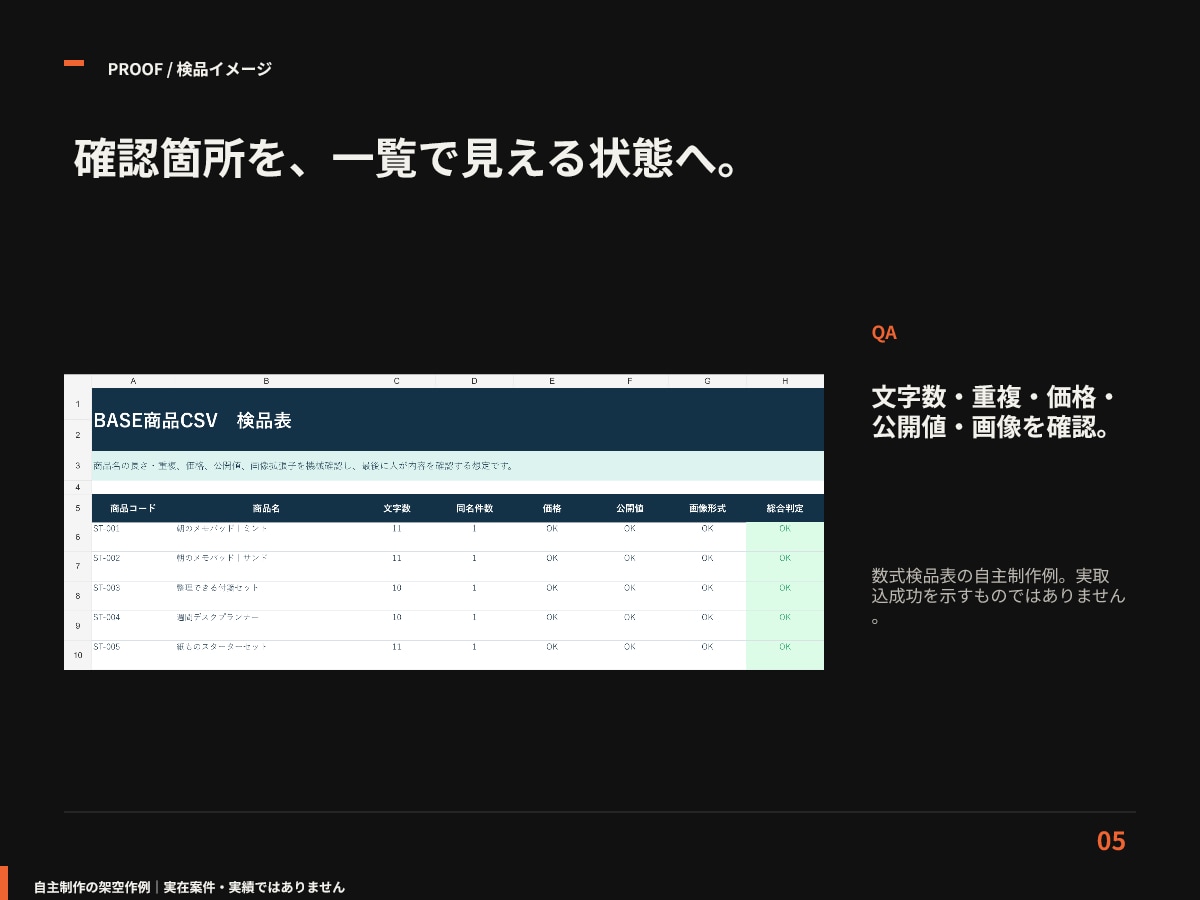Click the '価格' table header

pos(552,508)
